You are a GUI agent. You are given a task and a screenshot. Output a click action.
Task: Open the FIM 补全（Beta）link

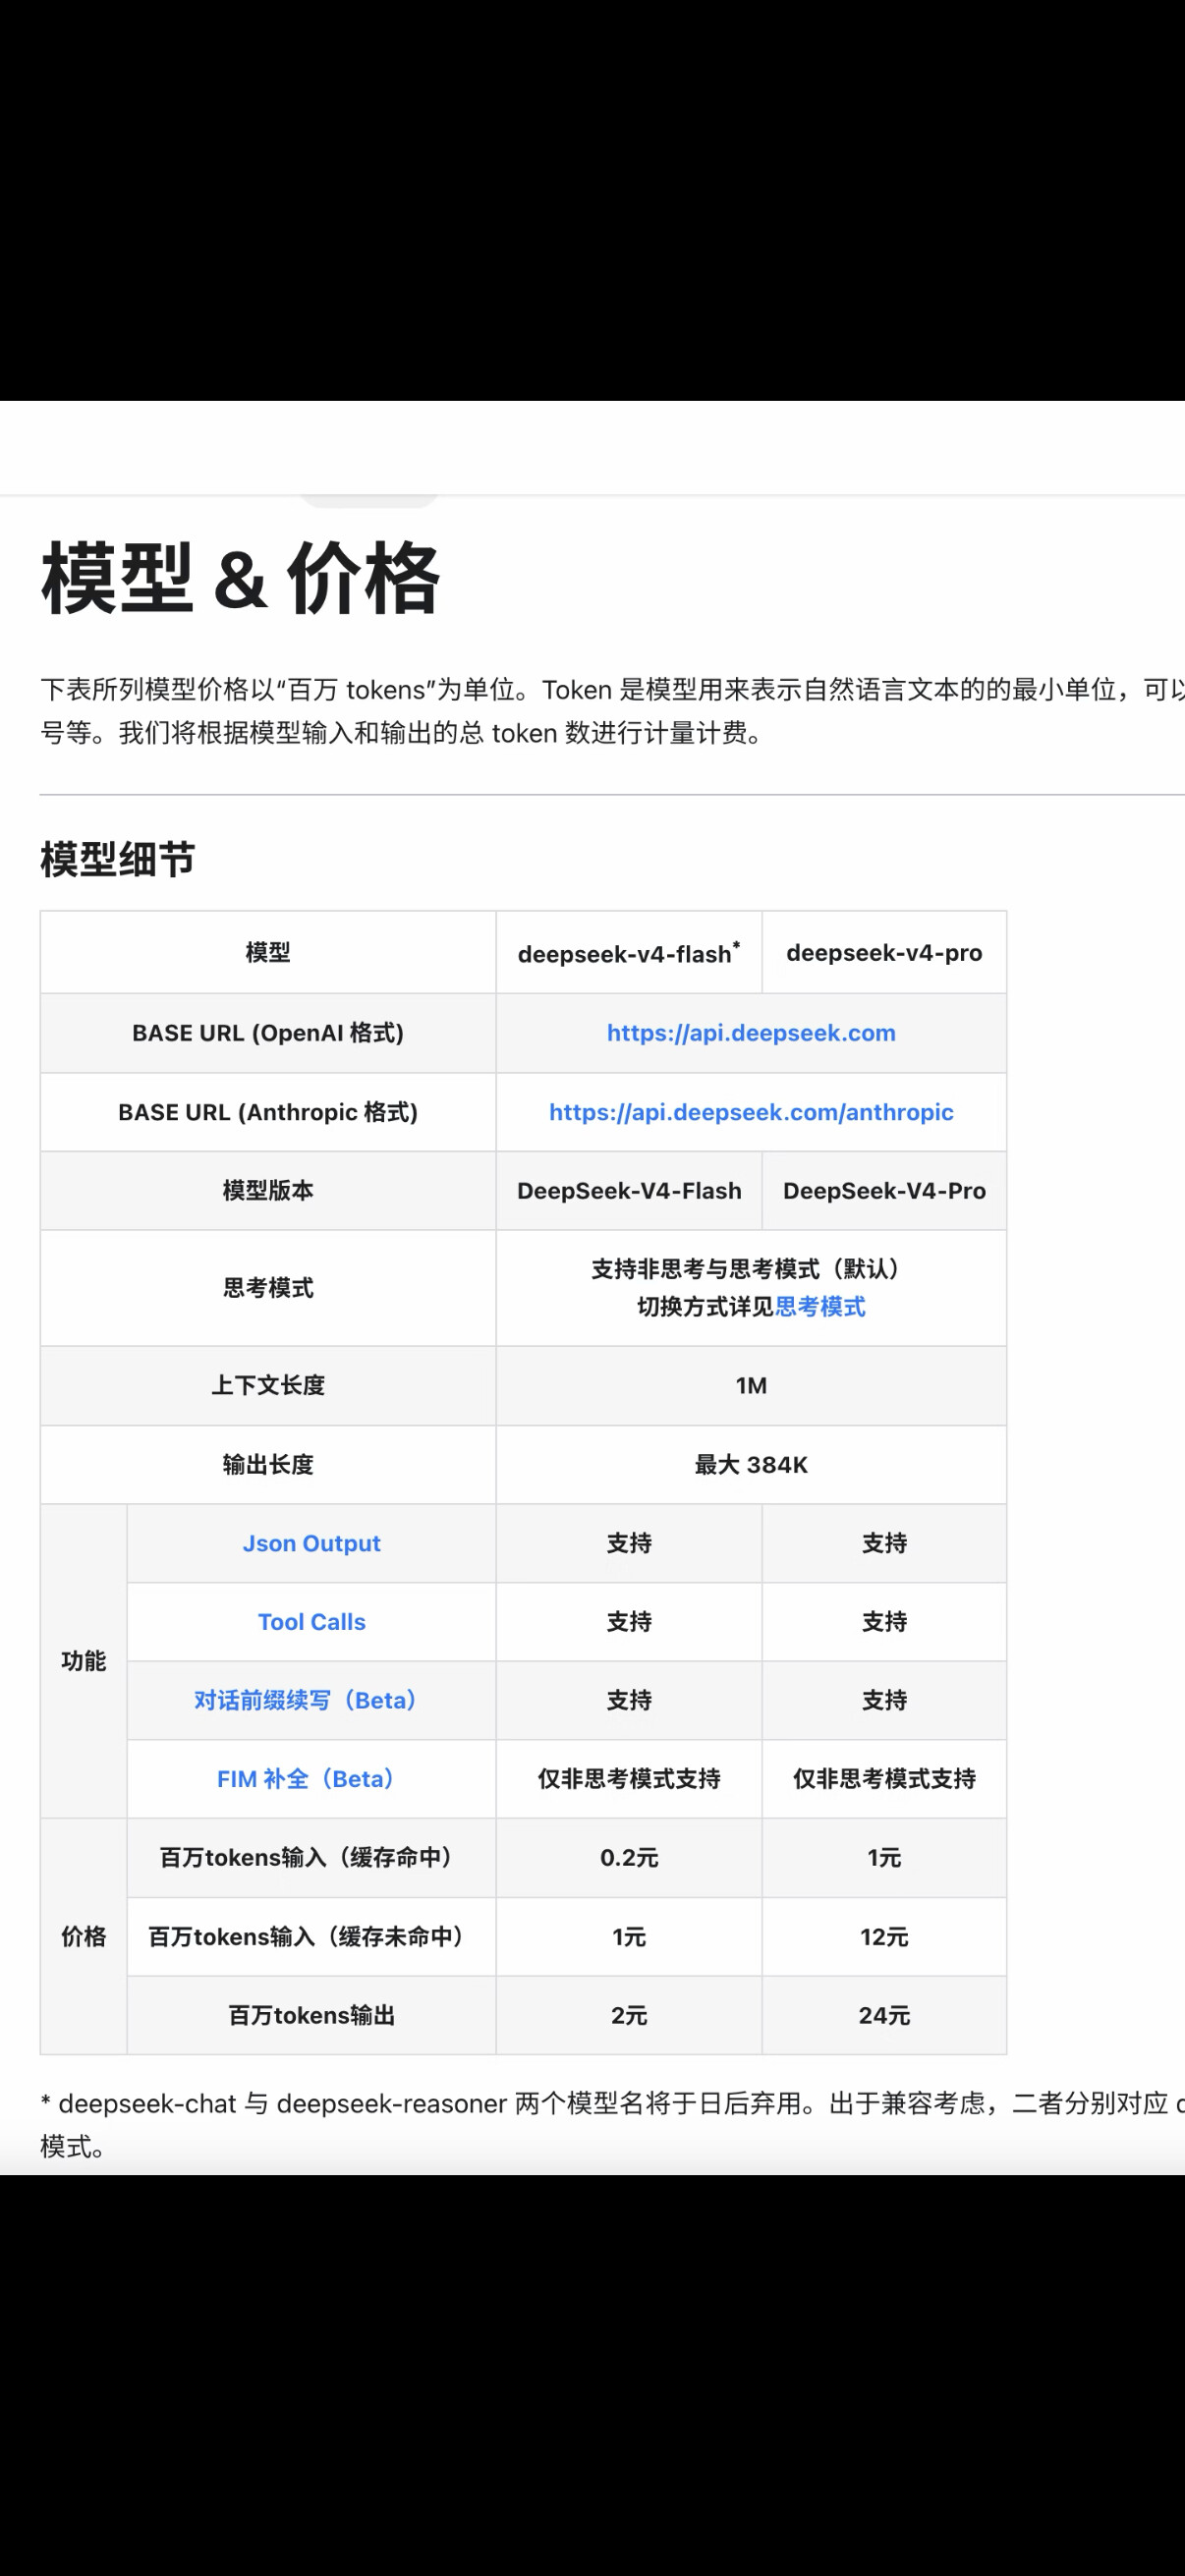pyautogui.click(x=305, y=1779)
